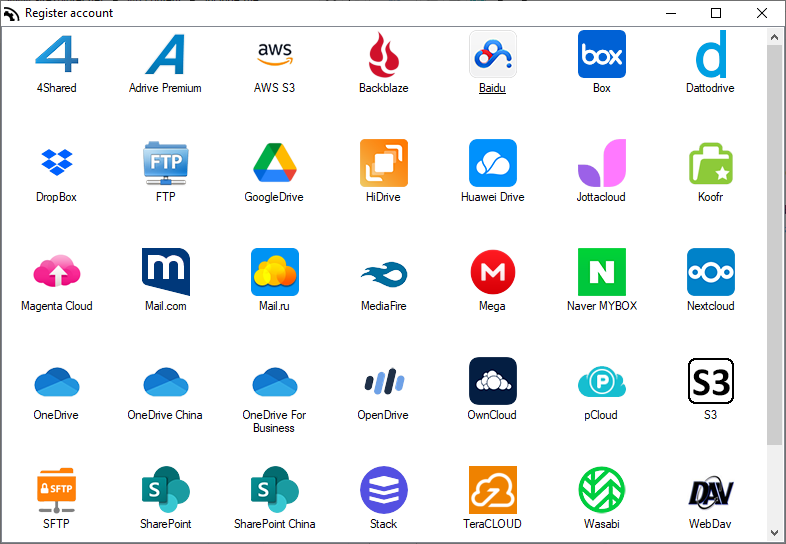The width and height of the screenshot is (786, 544).
Task: Pick the Magenta Cloud icon
Action: coord(57,271)
